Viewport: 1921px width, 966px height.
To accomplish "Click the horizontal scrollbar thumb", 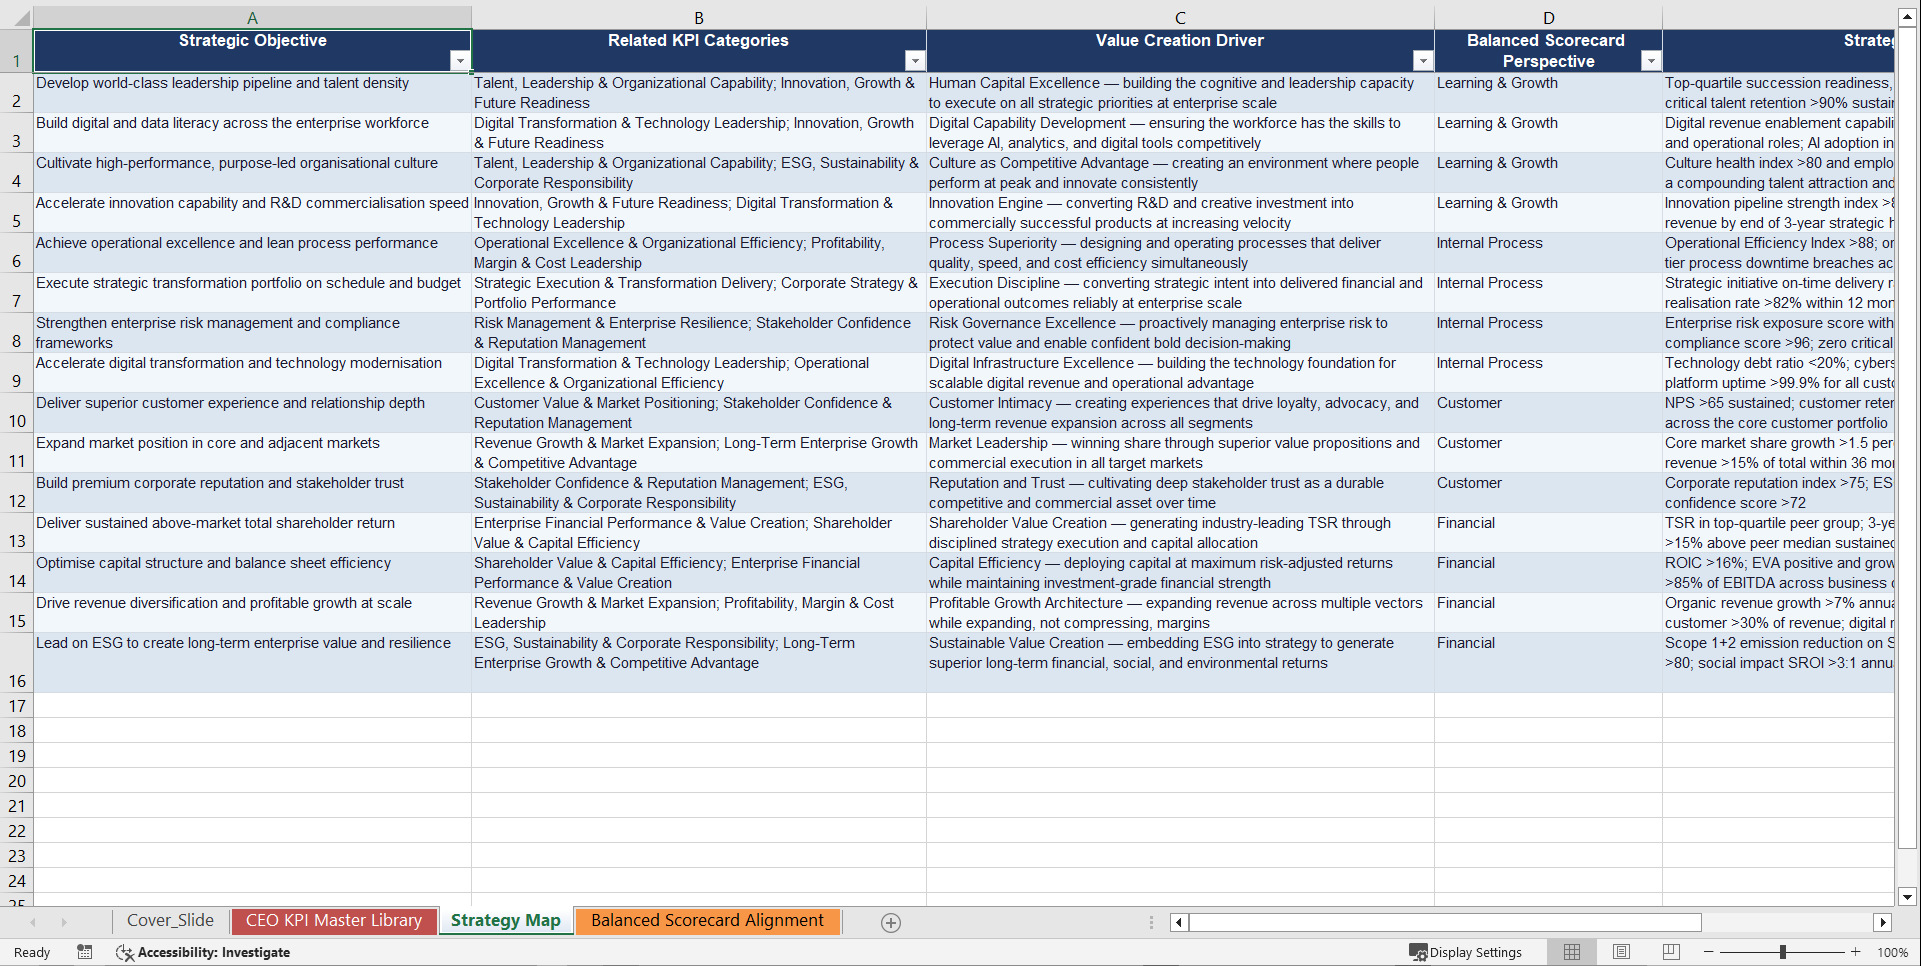I will tap(1445, 922).
